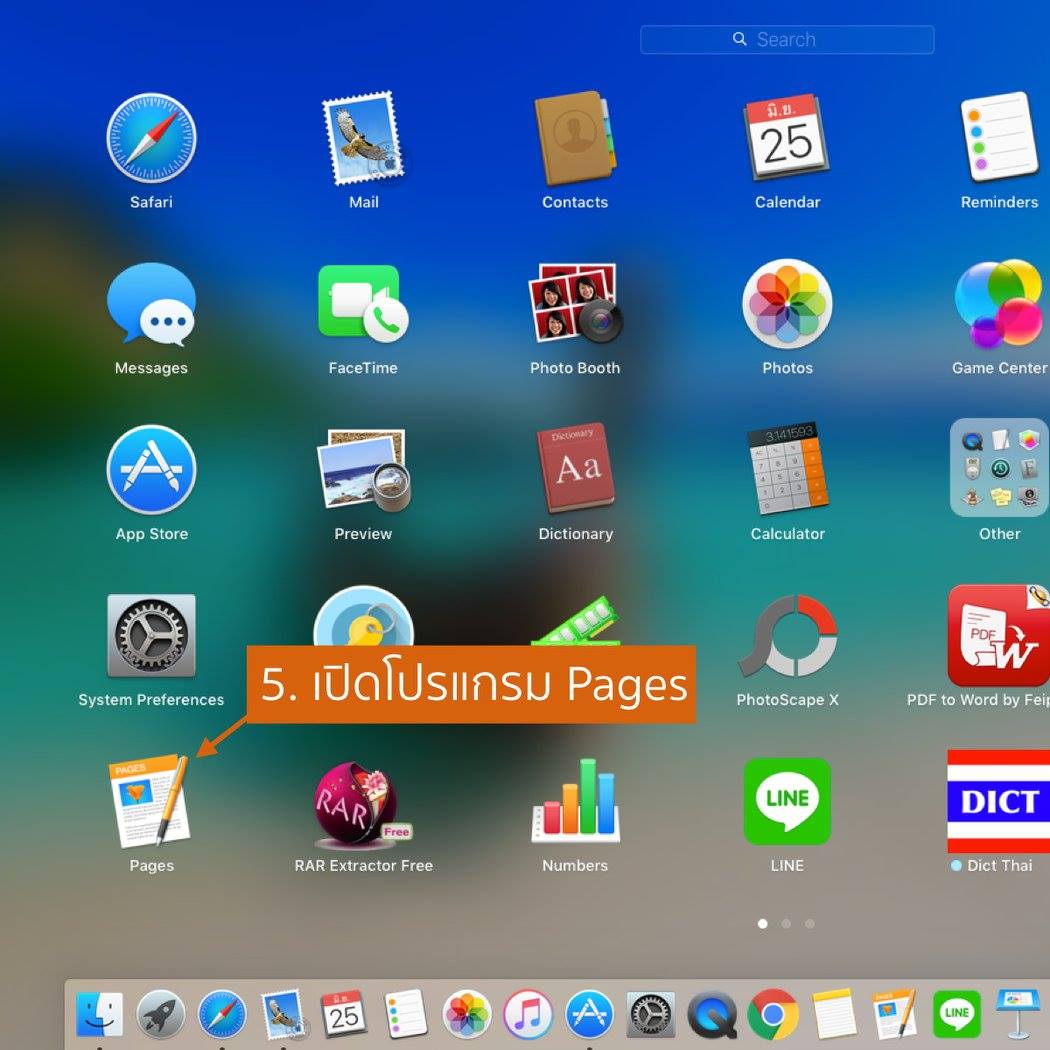Open App Store in the Dock
This screenshot has width=1050, height=1050.
pos(589,1014)
